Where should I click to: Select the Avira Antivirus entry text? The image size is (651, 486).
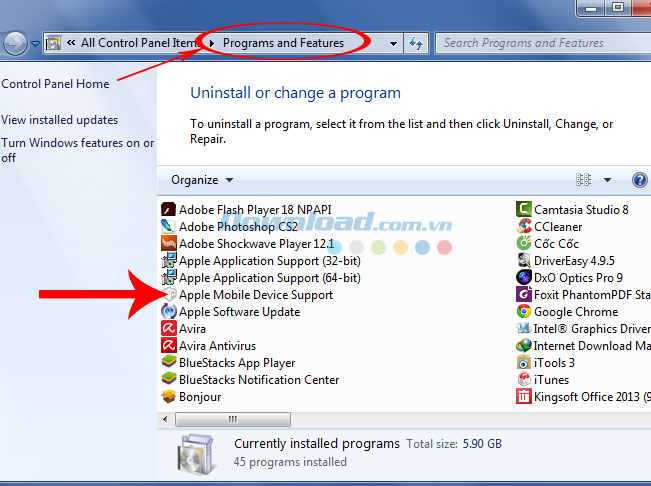217,346
